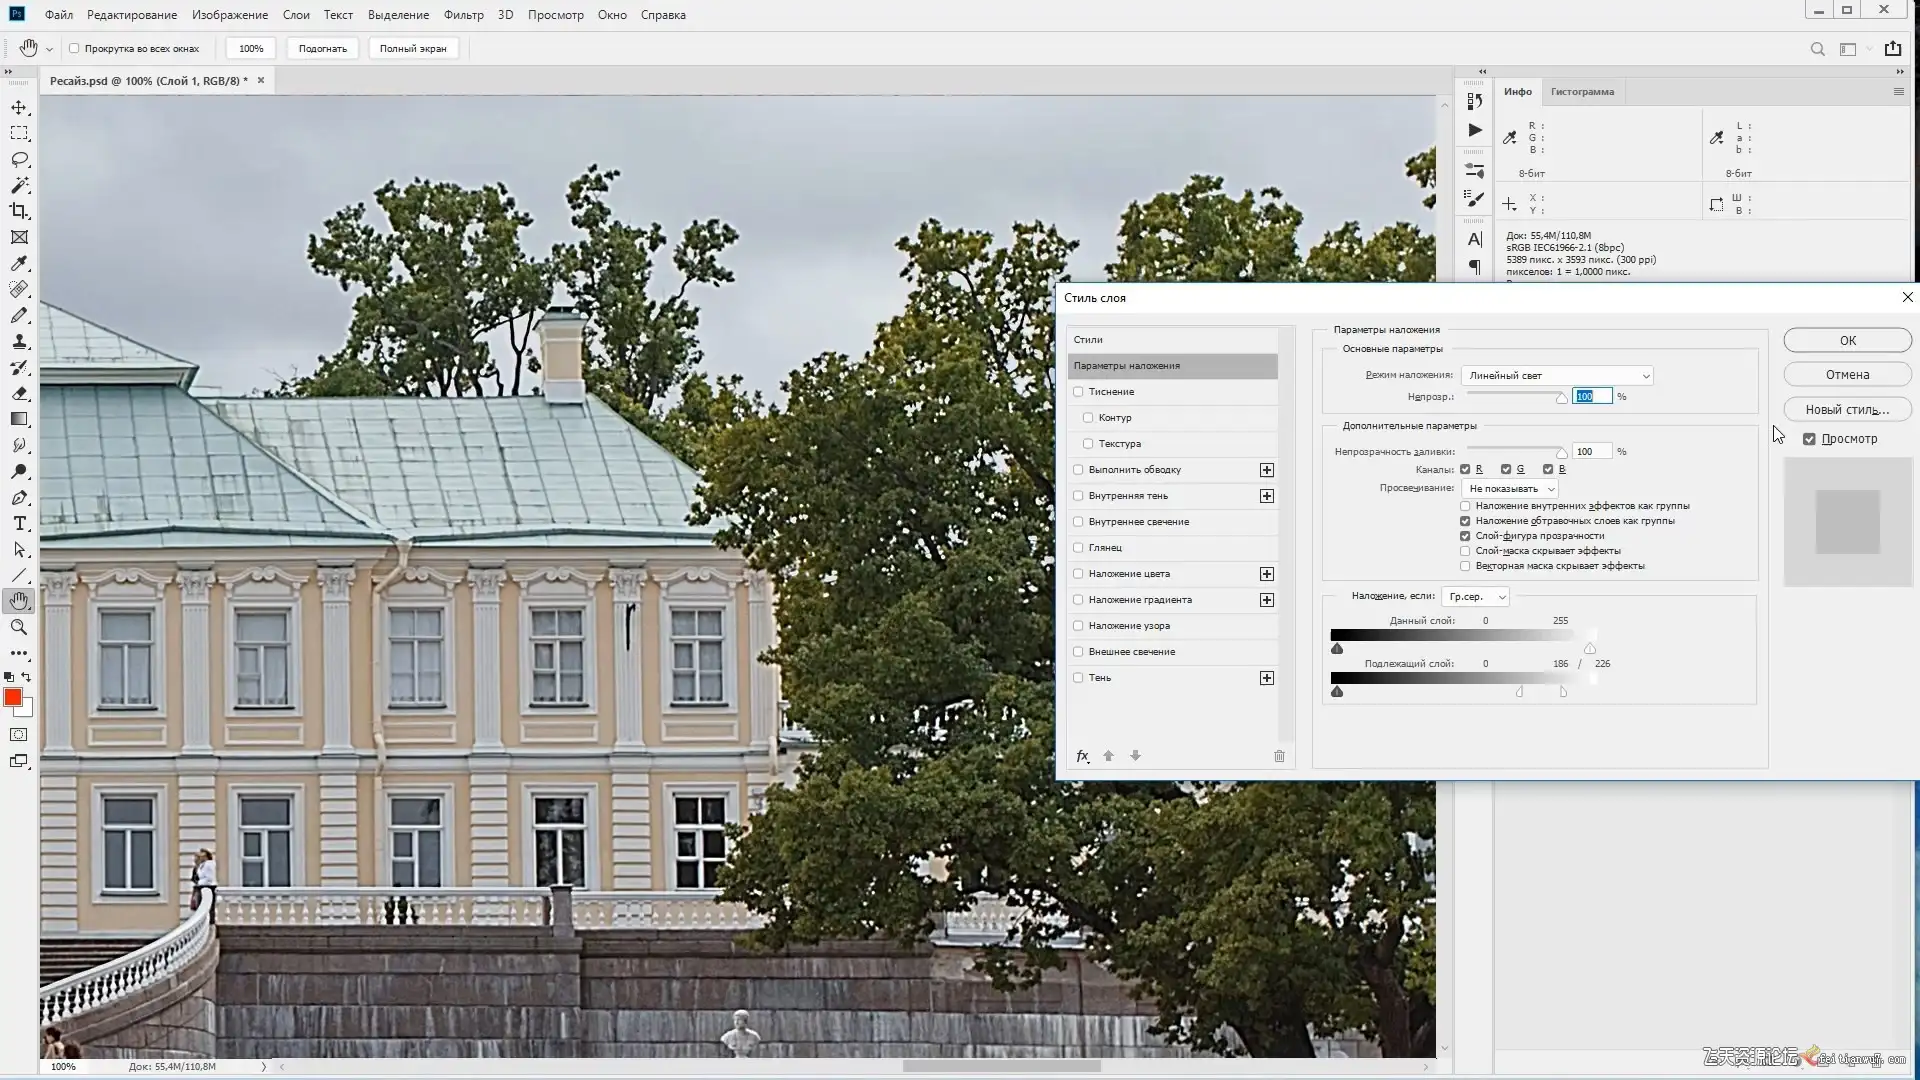Viewport: 1920px width, 1080px height.
Task: Select the Magic Wand tool
Action: [19, 185]
